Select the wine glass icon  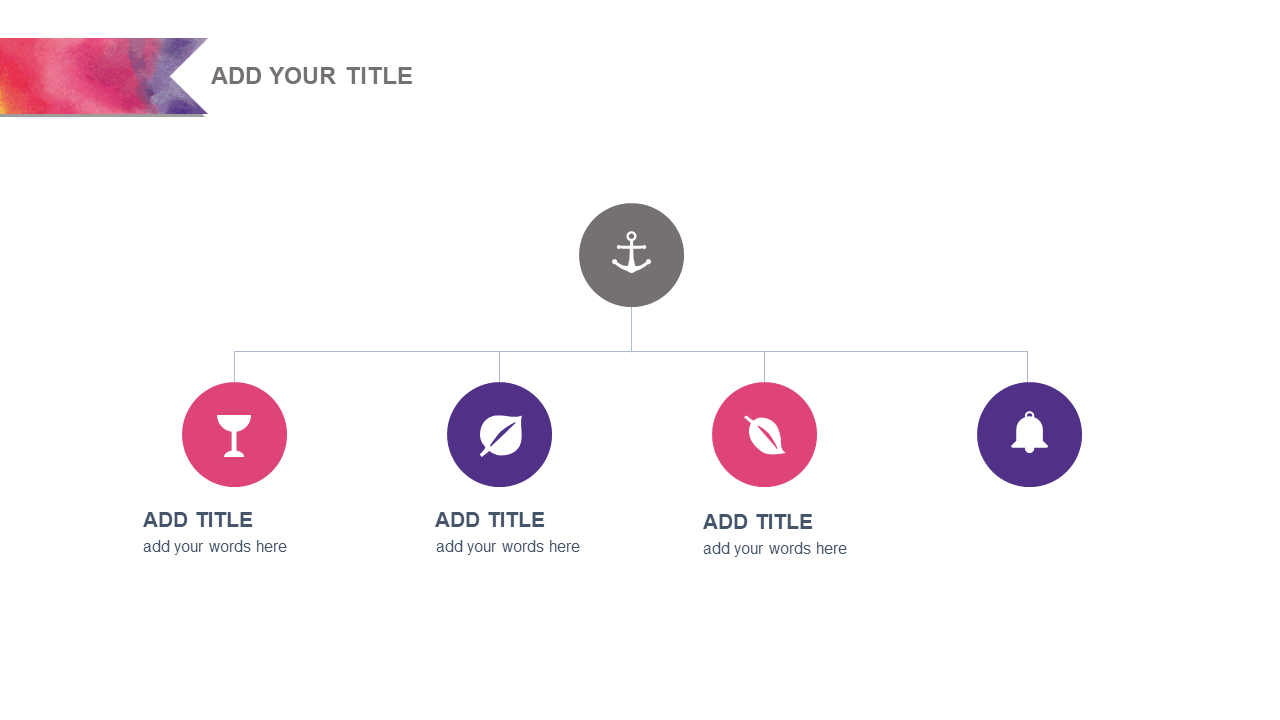[x=234, y=435]
